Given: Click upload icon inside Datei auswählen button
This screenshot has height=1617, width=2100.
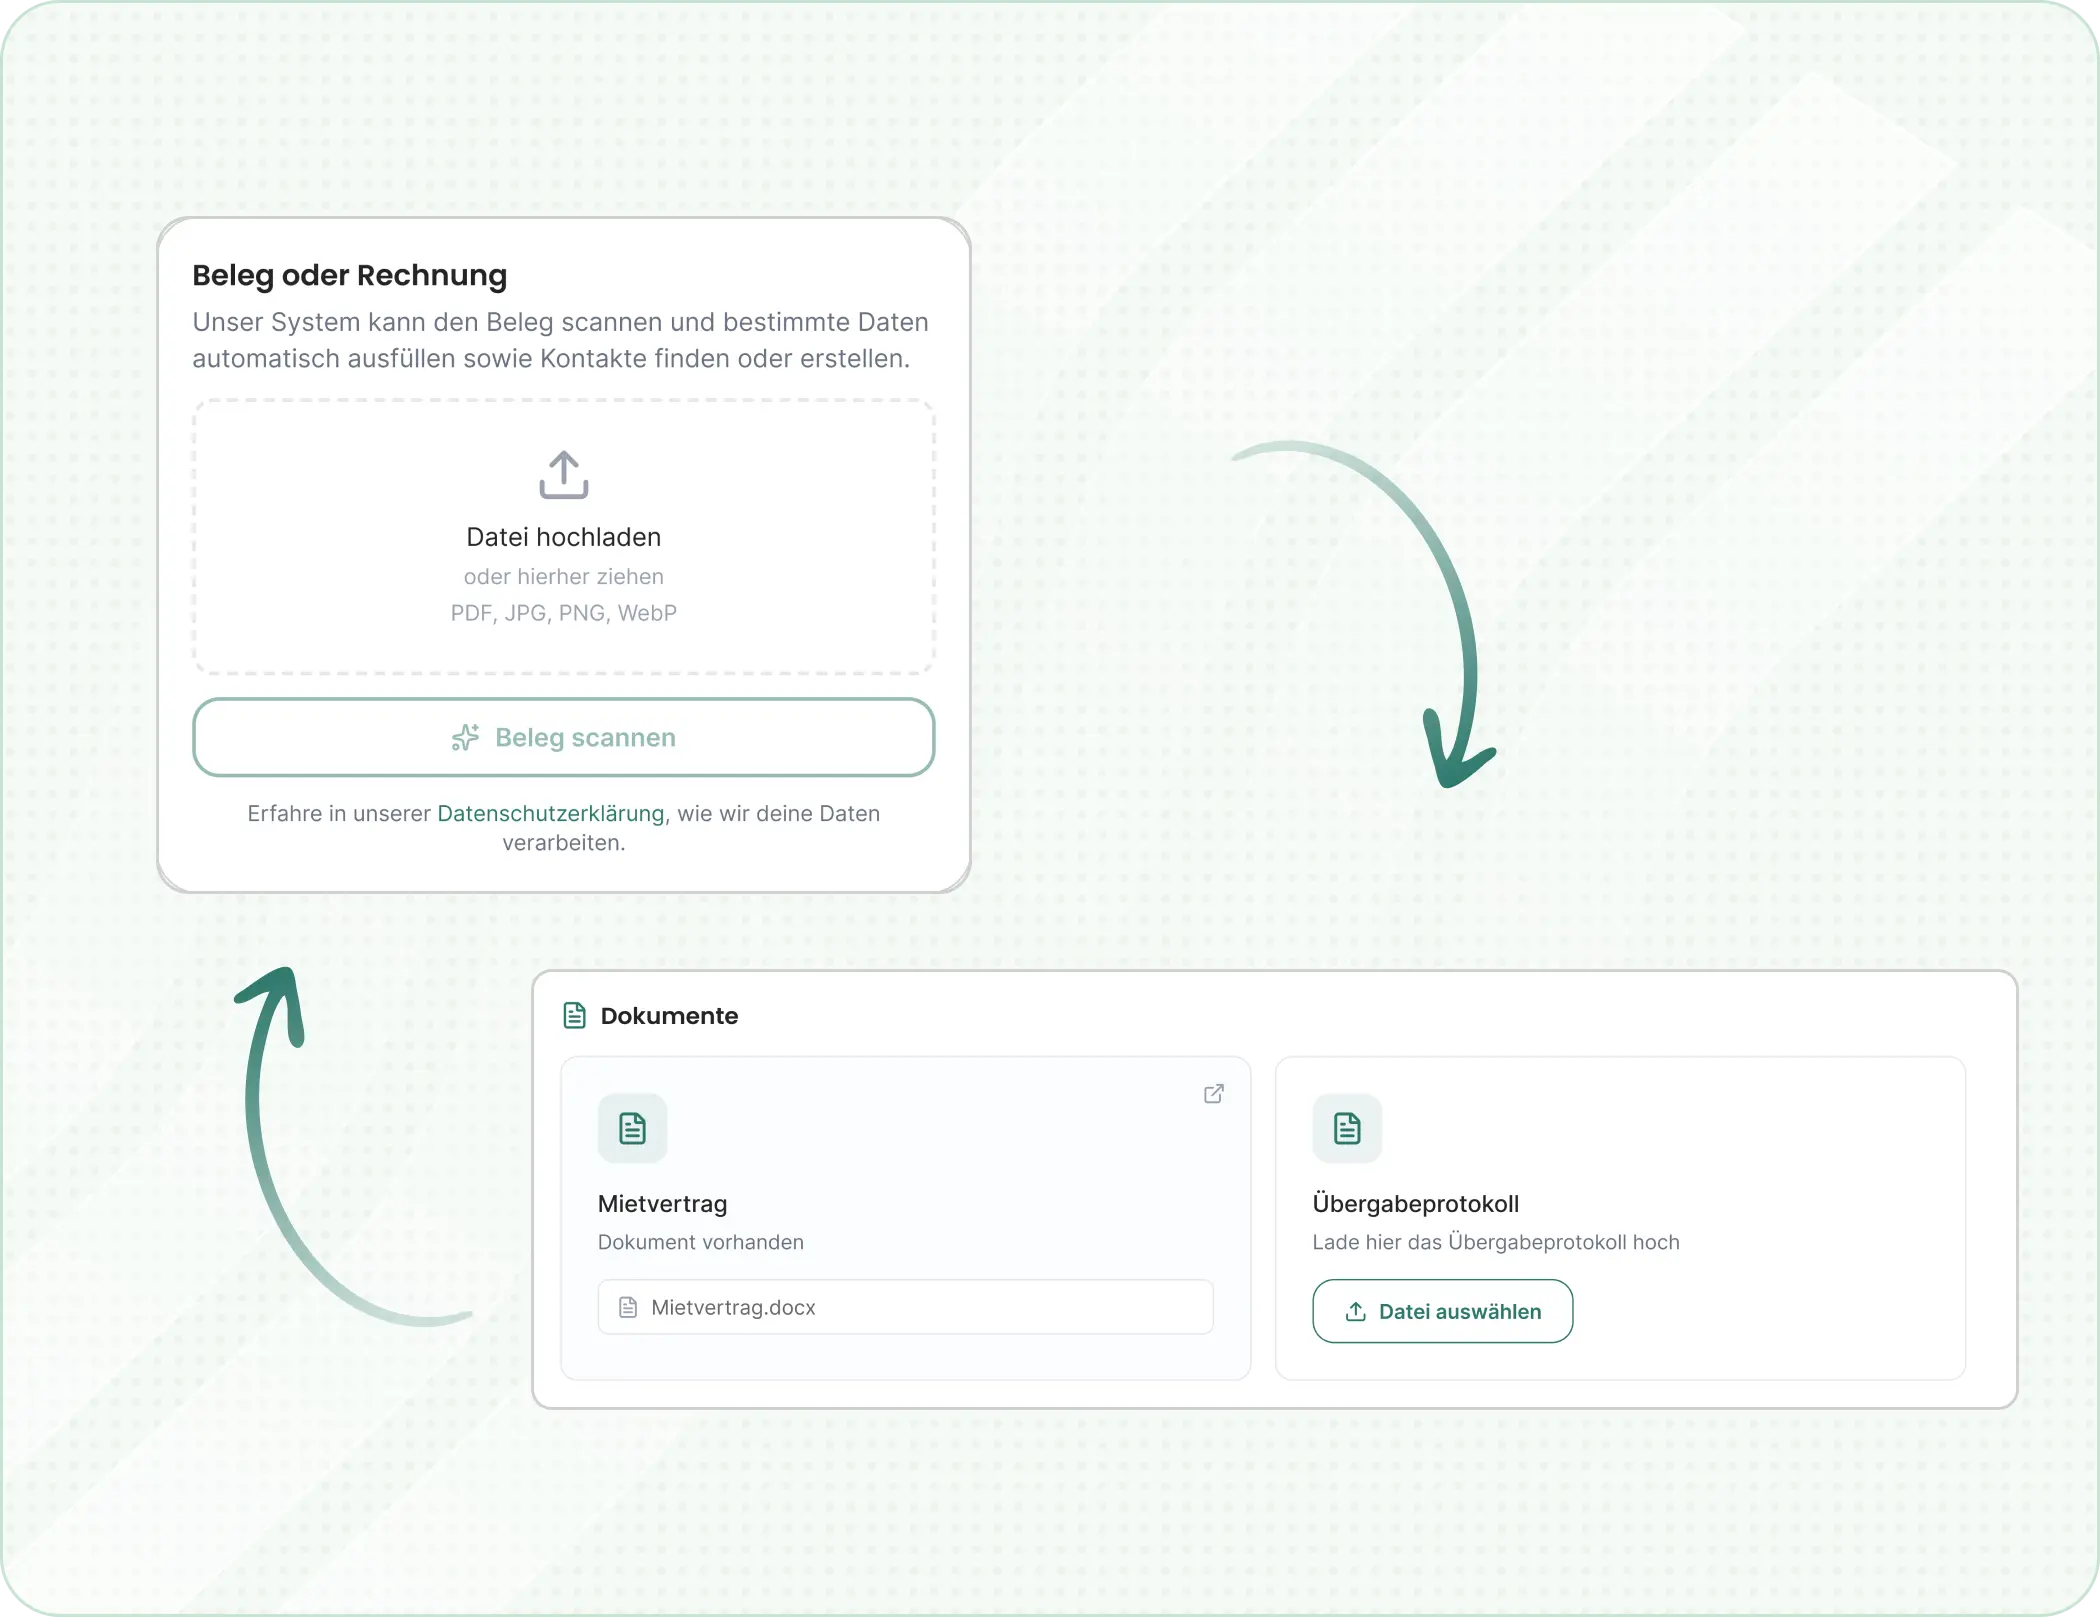Looking at the screenshot, I should click(1355, 1312).
